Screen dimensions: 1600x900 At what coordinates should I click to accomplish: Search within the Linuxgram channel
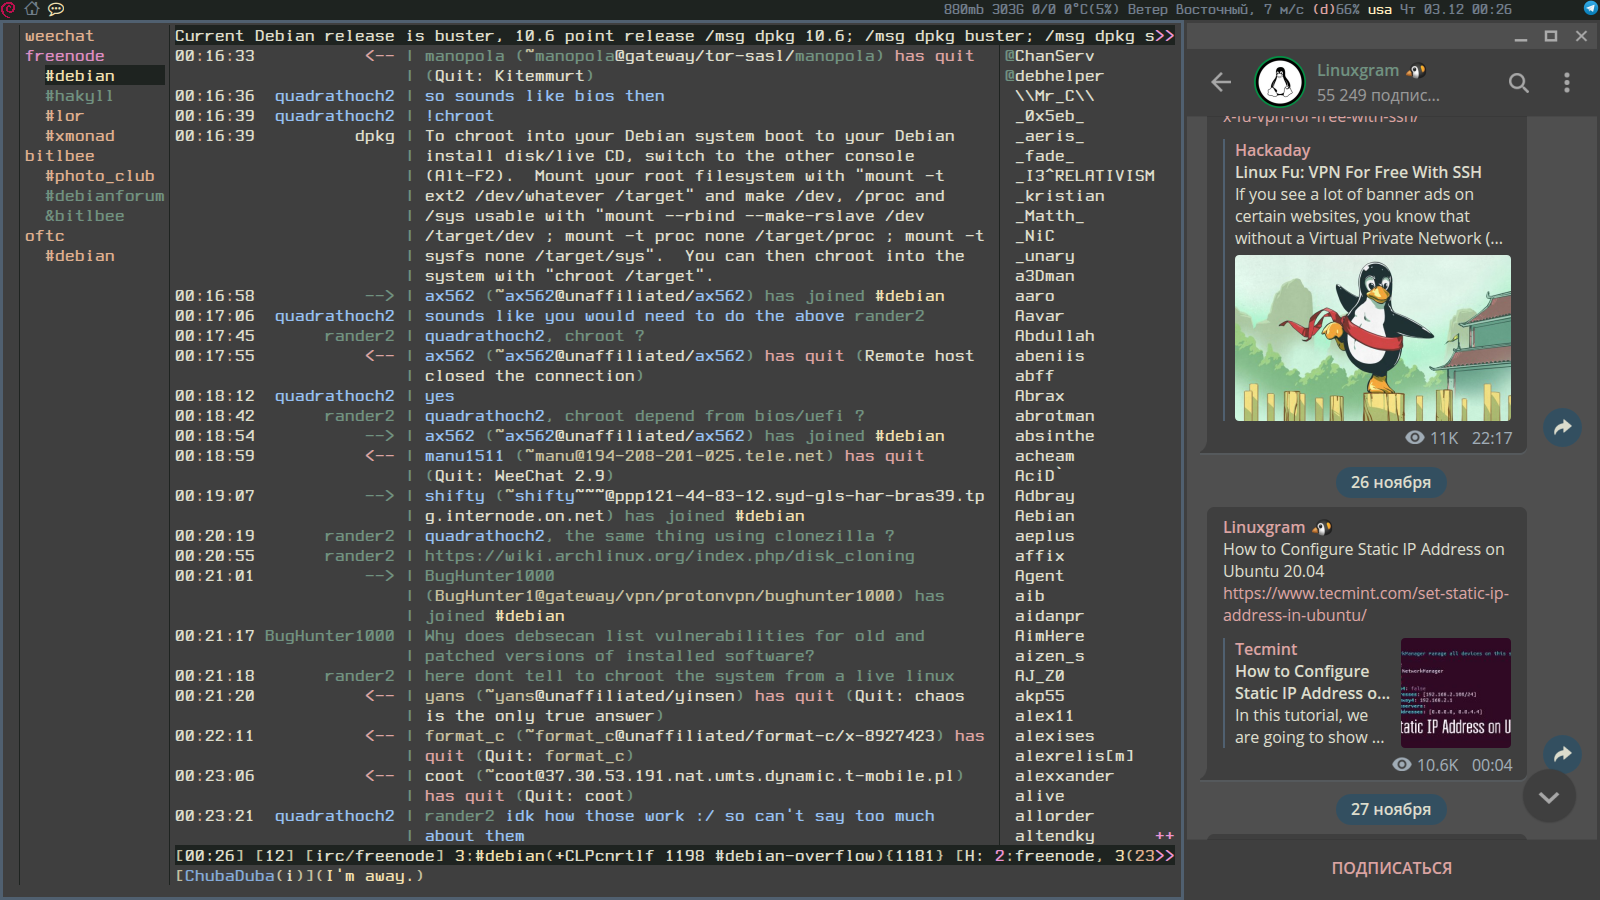click(1518, 82)
